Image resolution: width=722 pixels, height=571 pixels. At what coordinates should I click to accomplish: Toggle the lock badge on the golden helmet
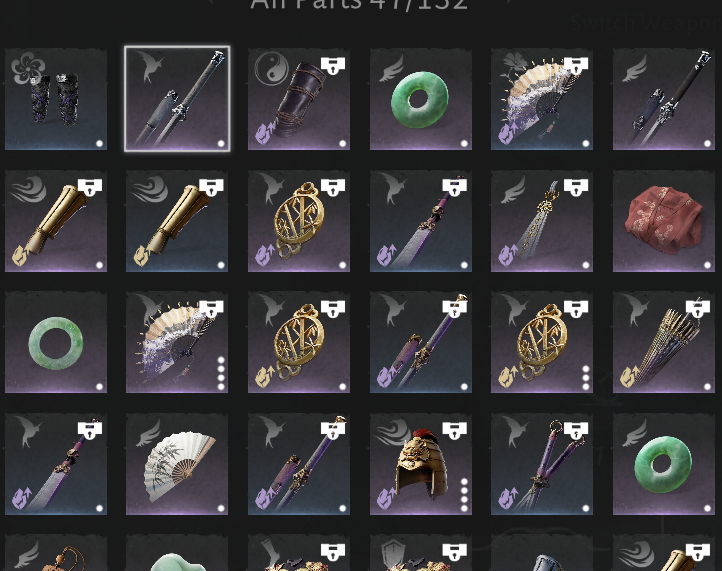tap(454, 430)
